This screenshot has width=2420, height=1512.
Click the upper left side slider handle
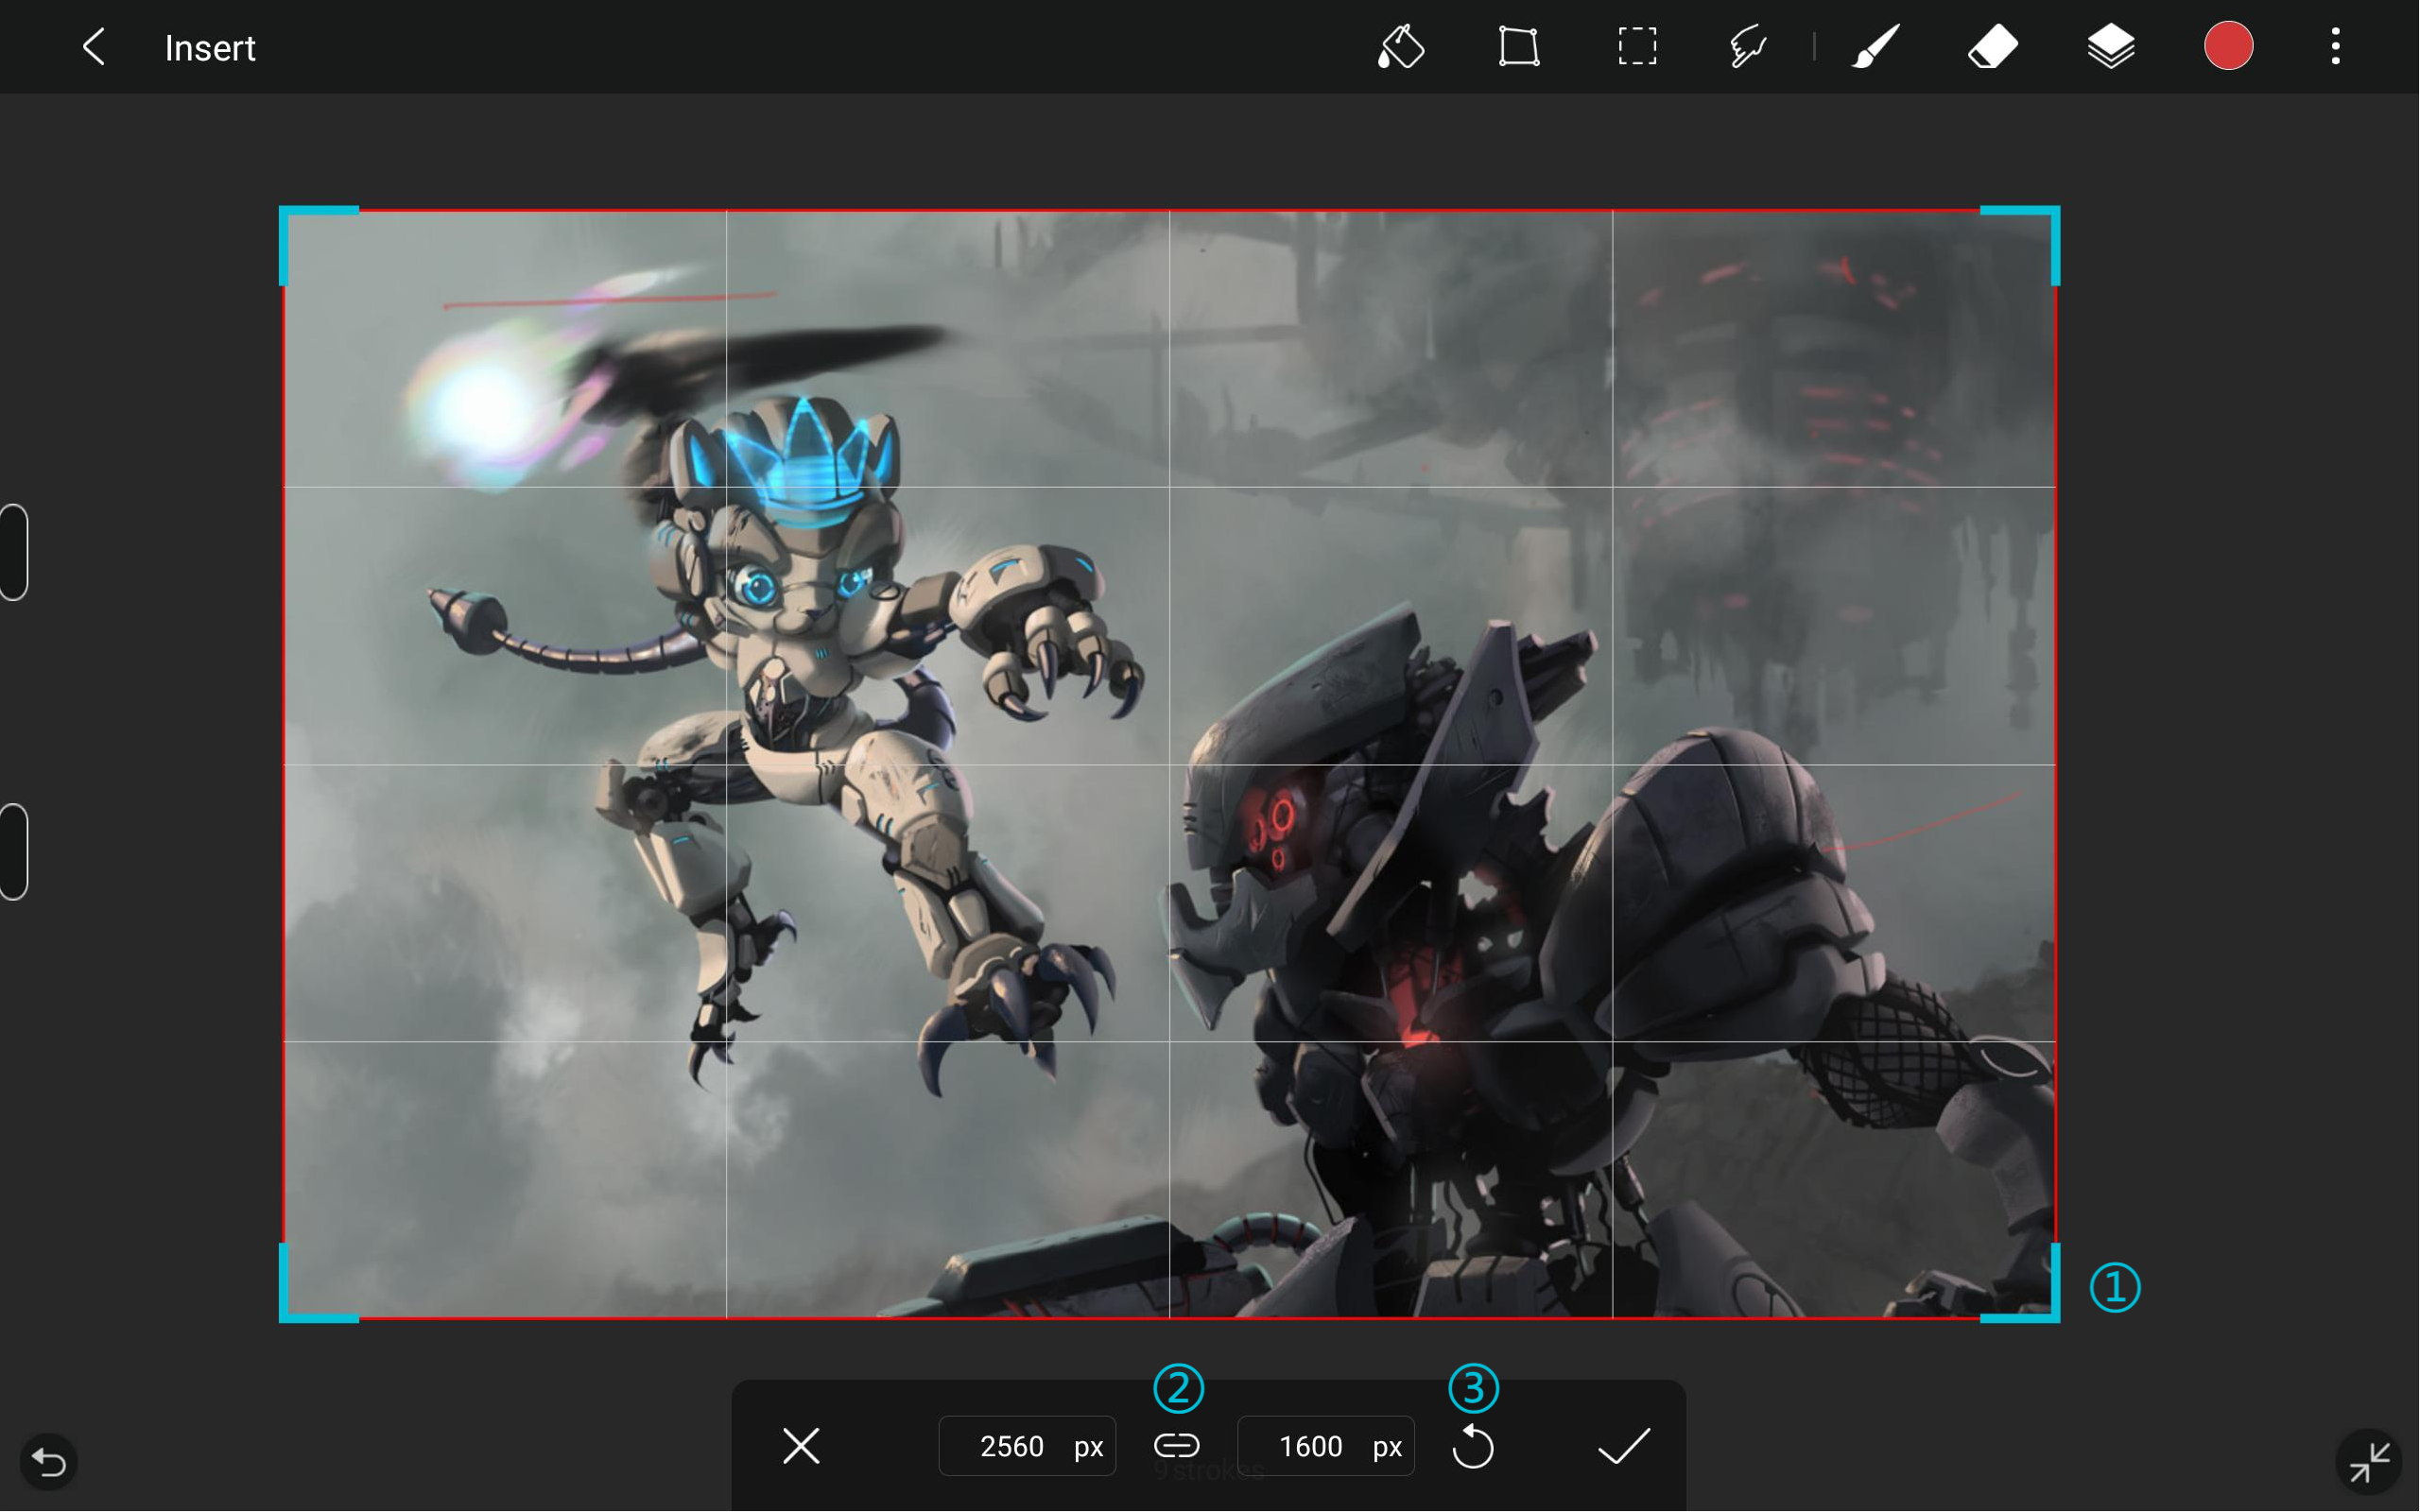point(14,552)
